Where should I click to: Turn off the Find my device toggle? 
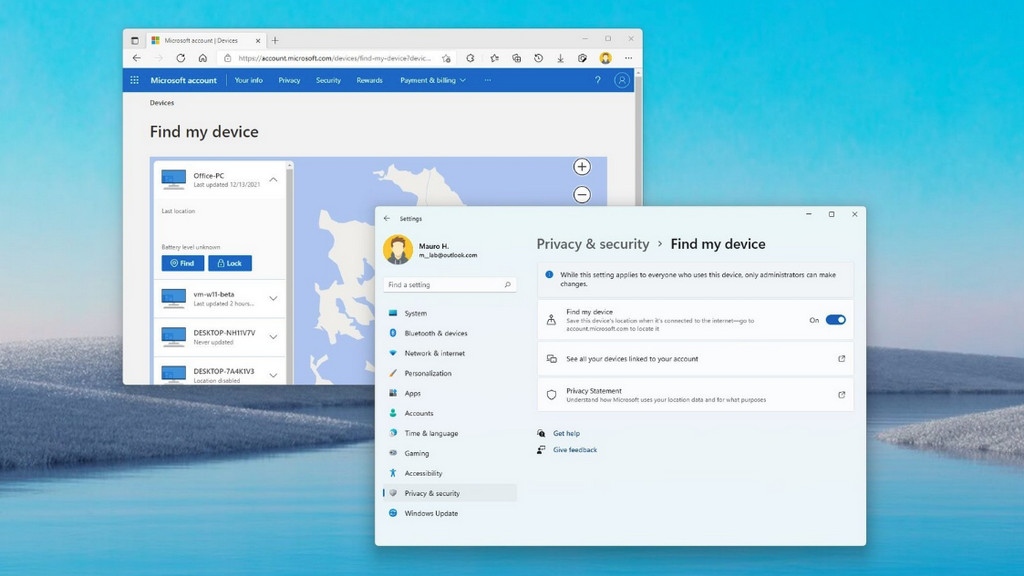coord(835,320)
